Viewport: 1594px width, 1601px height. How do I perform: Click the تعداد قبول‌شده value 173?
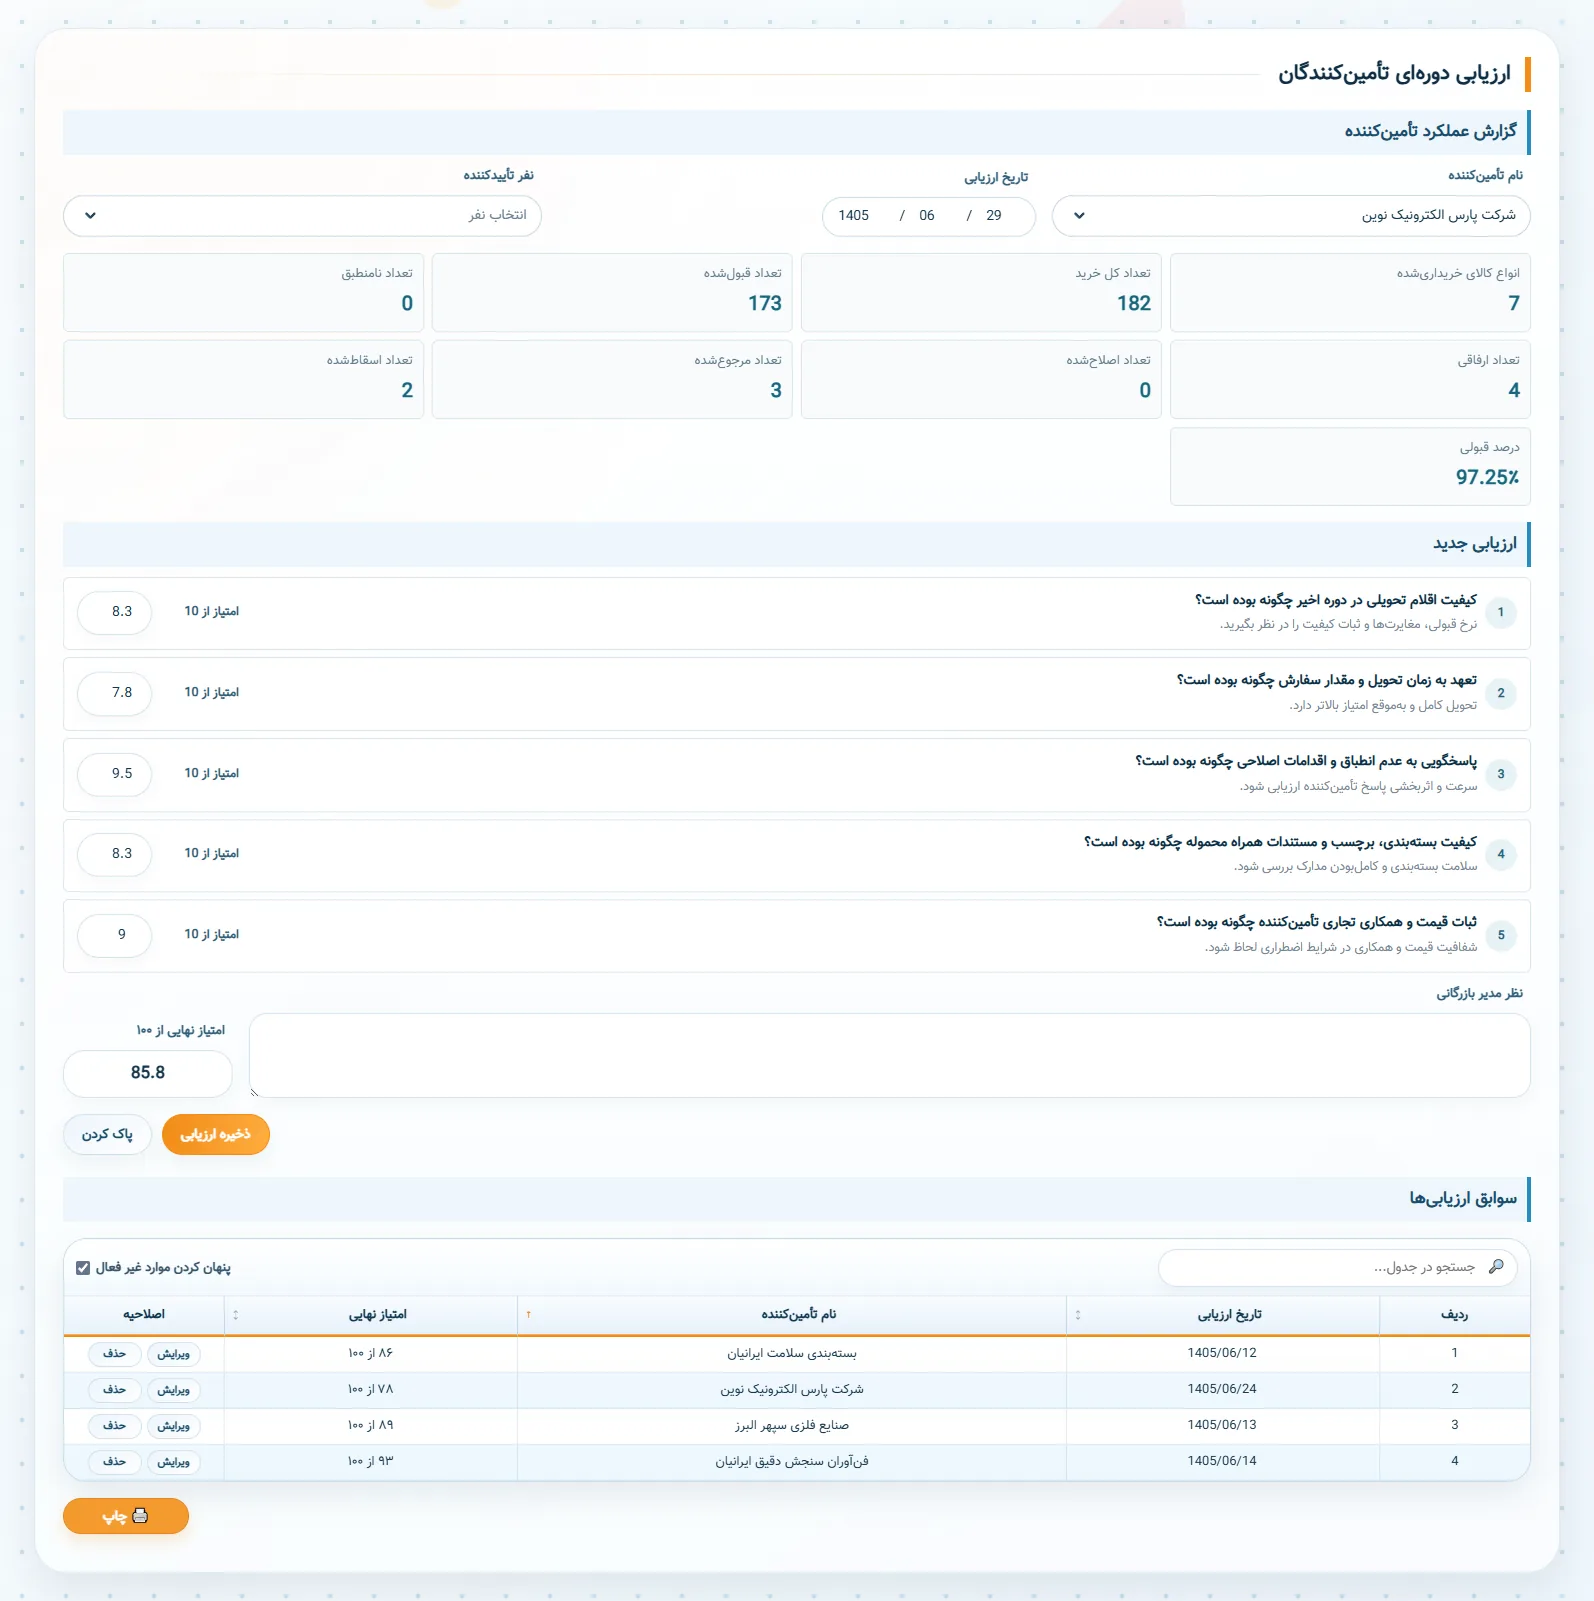coord(765,304)
